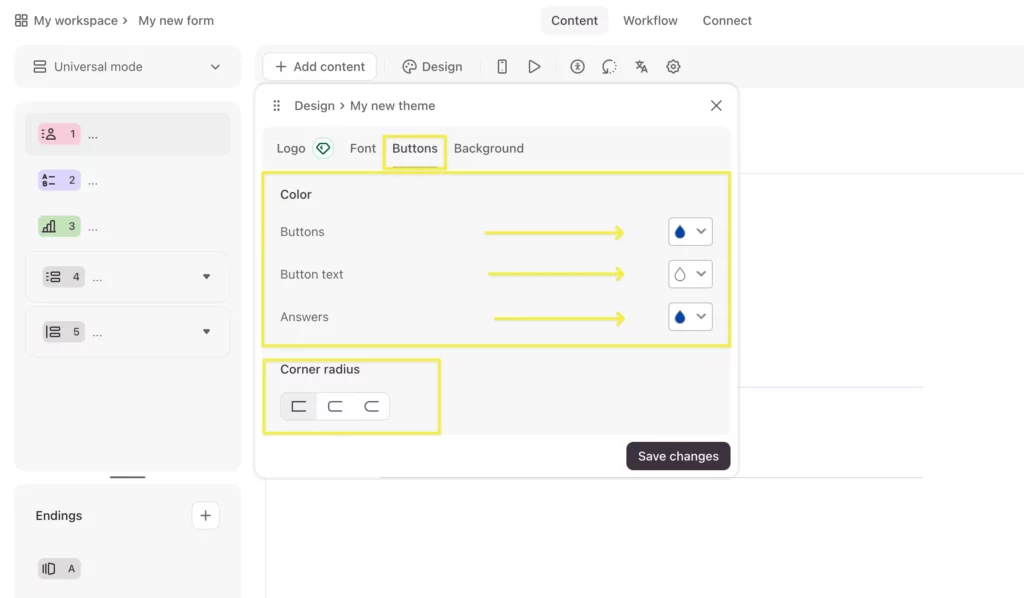Image resolution: width=1024 pixels, height=598 pixels.
Task: Go to My workspace breadcrumb
Action: pos(76,21)
